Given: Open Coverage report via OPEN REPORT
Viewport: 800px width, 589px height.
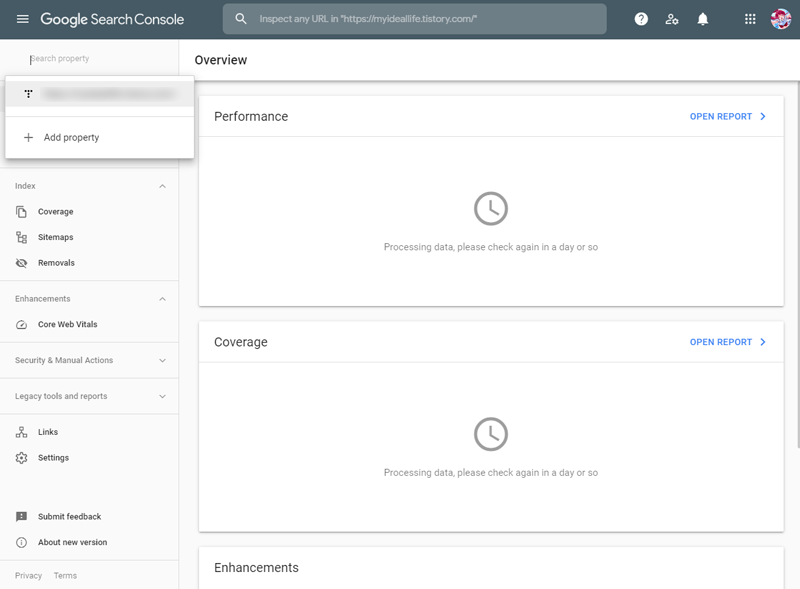Looking at the screenshot, I should (720, 342).
